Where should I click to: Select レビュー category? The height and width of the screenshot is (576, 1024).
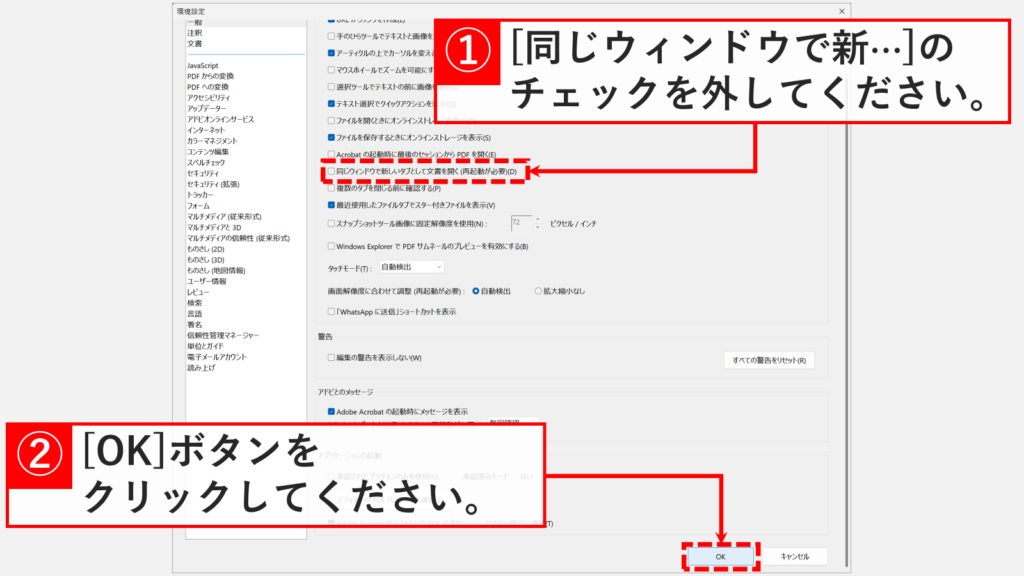pos(198,292)
